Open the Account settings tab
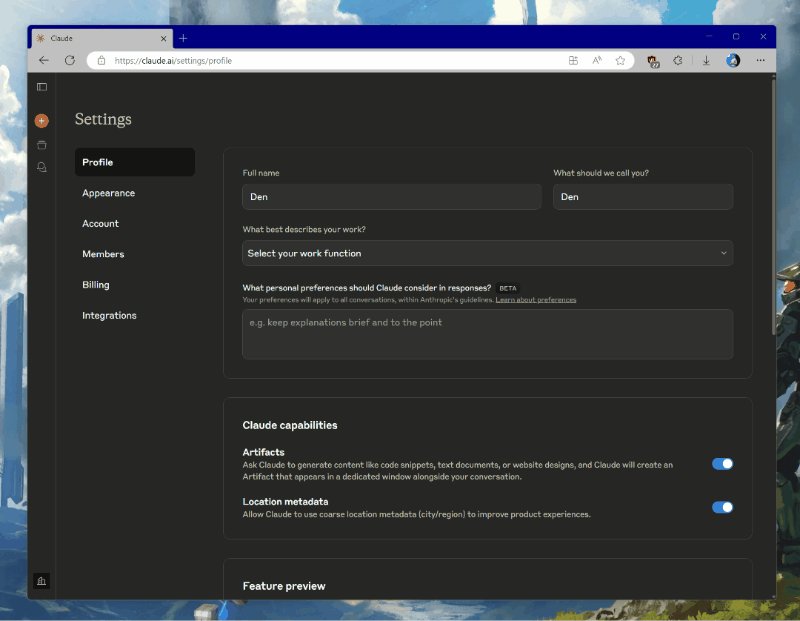This screenshot has height=621, width=800. click(101, 223)
